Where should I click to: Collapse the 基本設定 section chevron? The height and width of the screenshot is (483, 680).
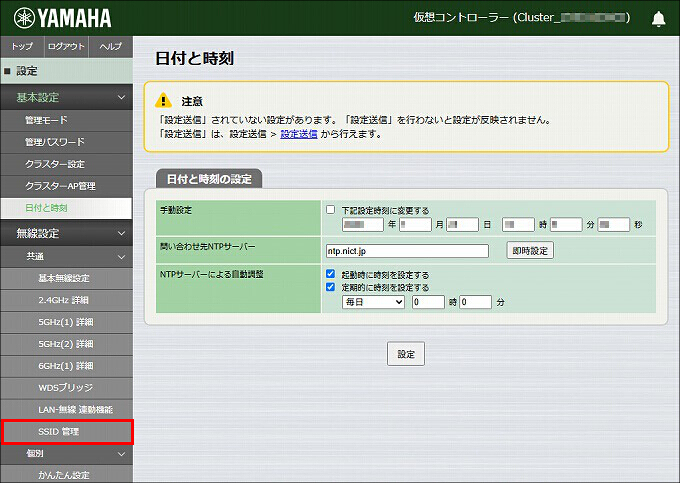coord(121,97)
